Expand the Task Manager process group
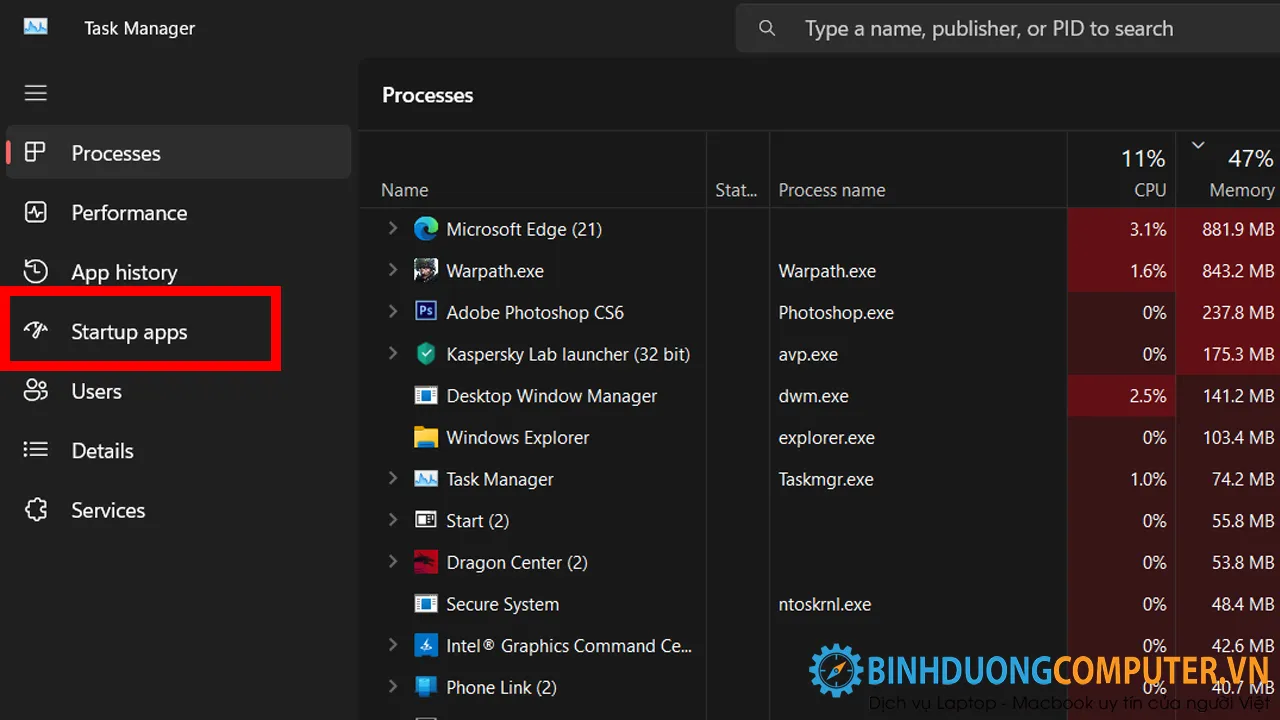The height and width of the screenshot is (720, 1280). coord(393,479)
